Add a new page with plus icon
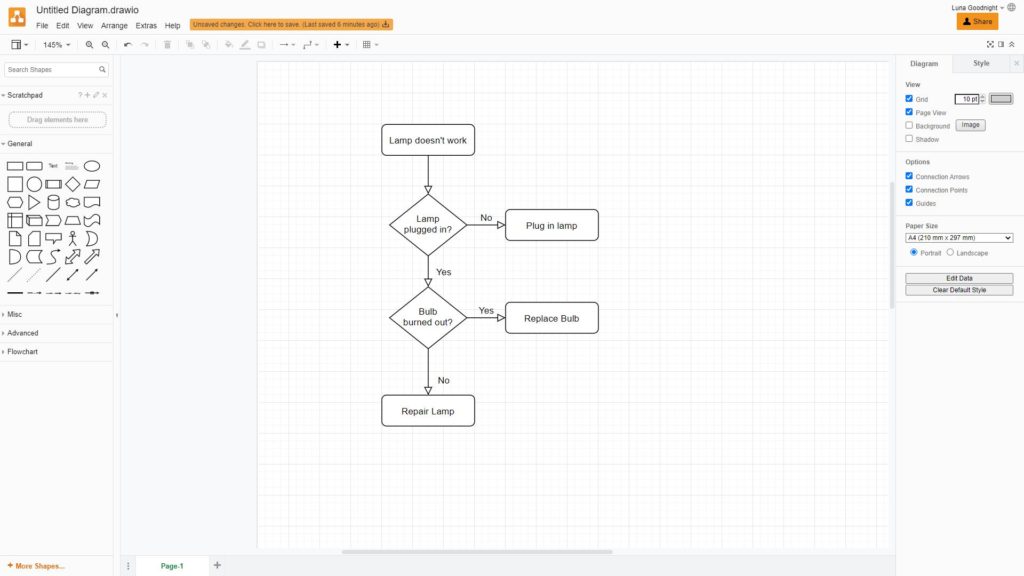The height and width of the screenshot is (576, 1024). click(x=217, y=566)
